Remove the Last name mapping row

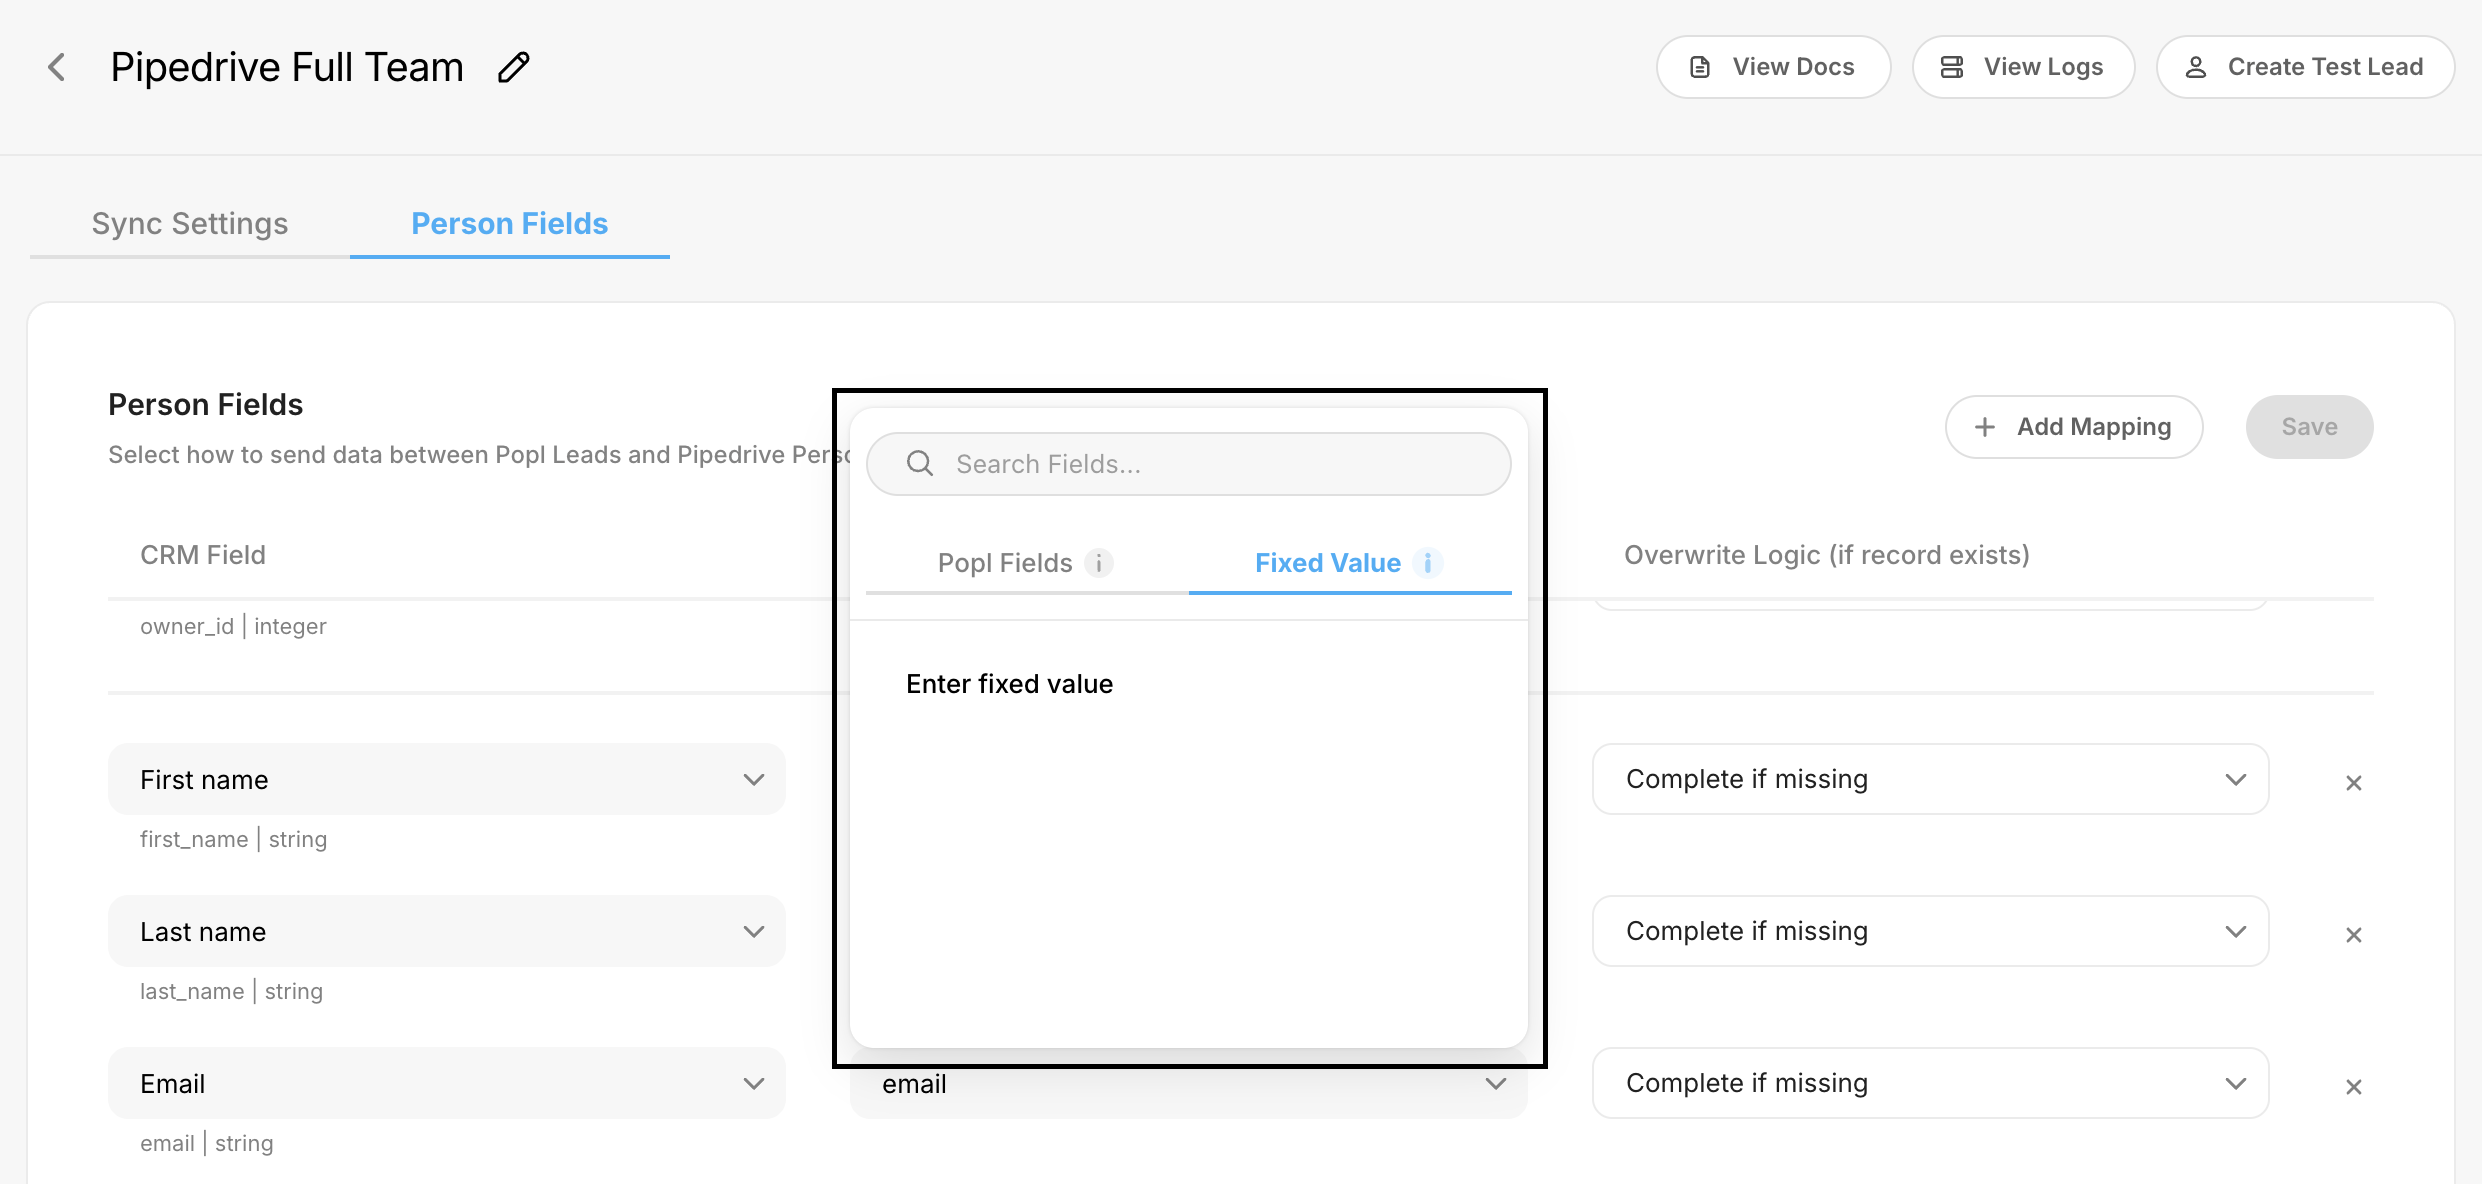2353,935
